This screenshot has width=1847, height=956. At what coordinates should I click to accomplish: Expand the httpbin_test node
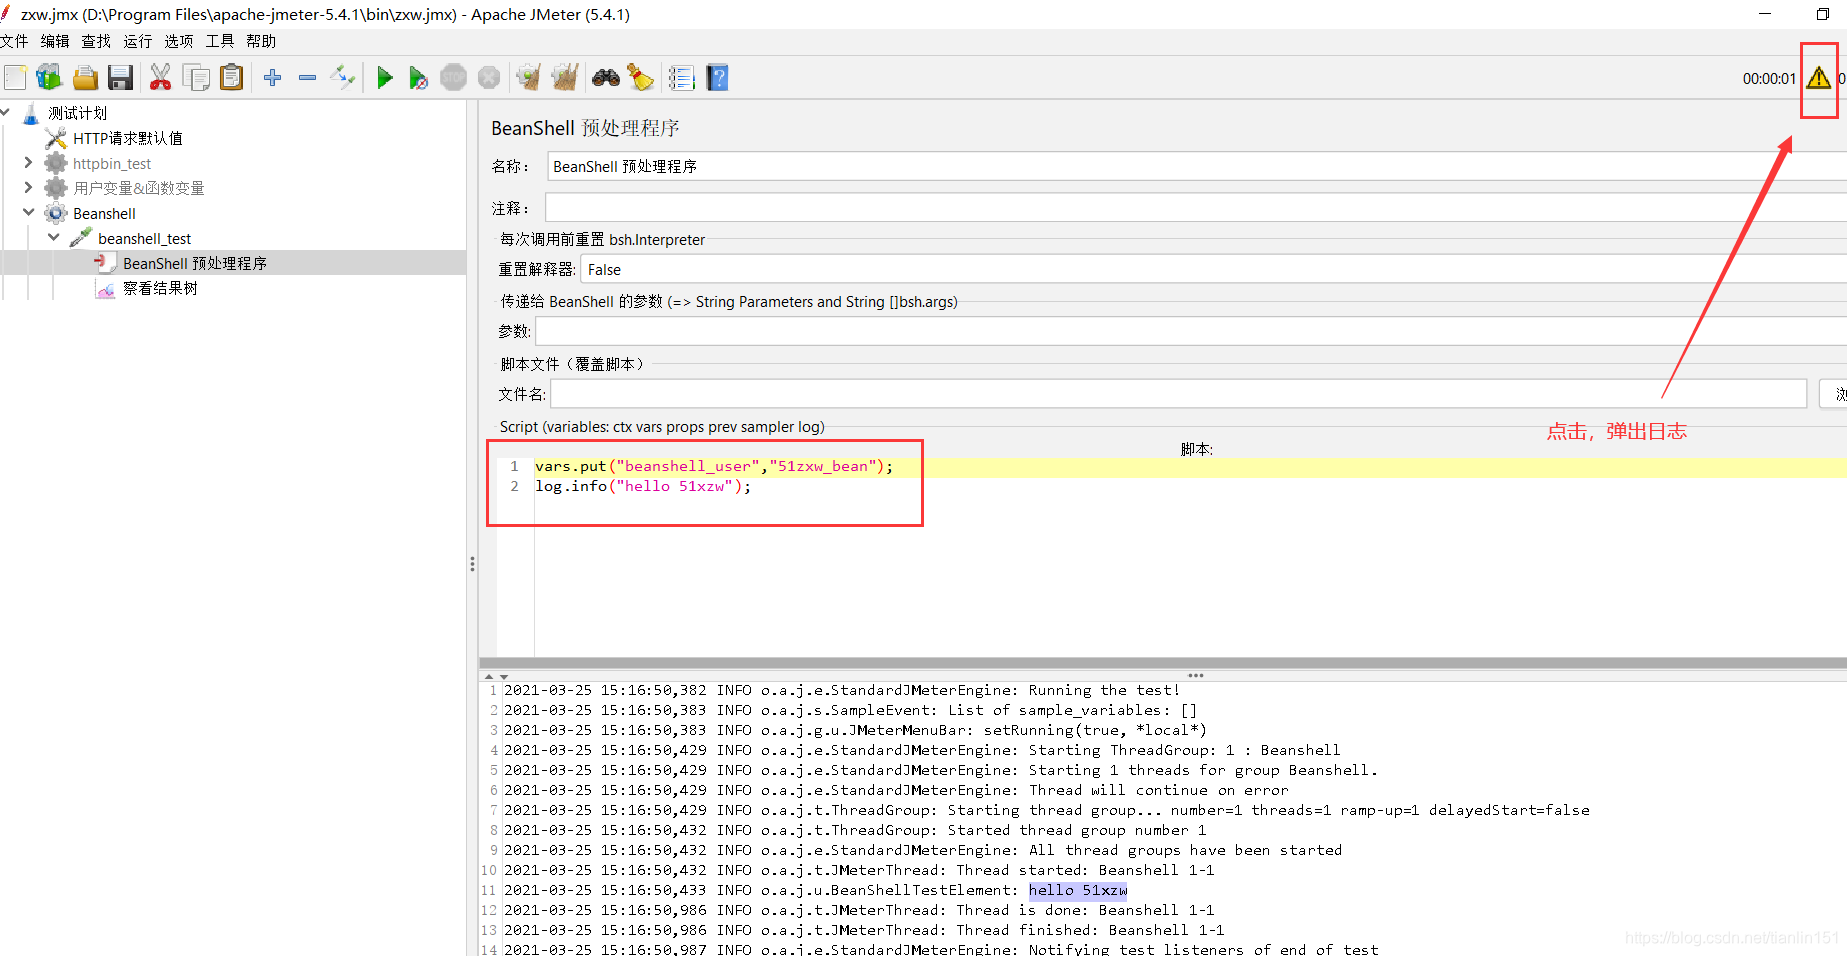tap(28, 162)
